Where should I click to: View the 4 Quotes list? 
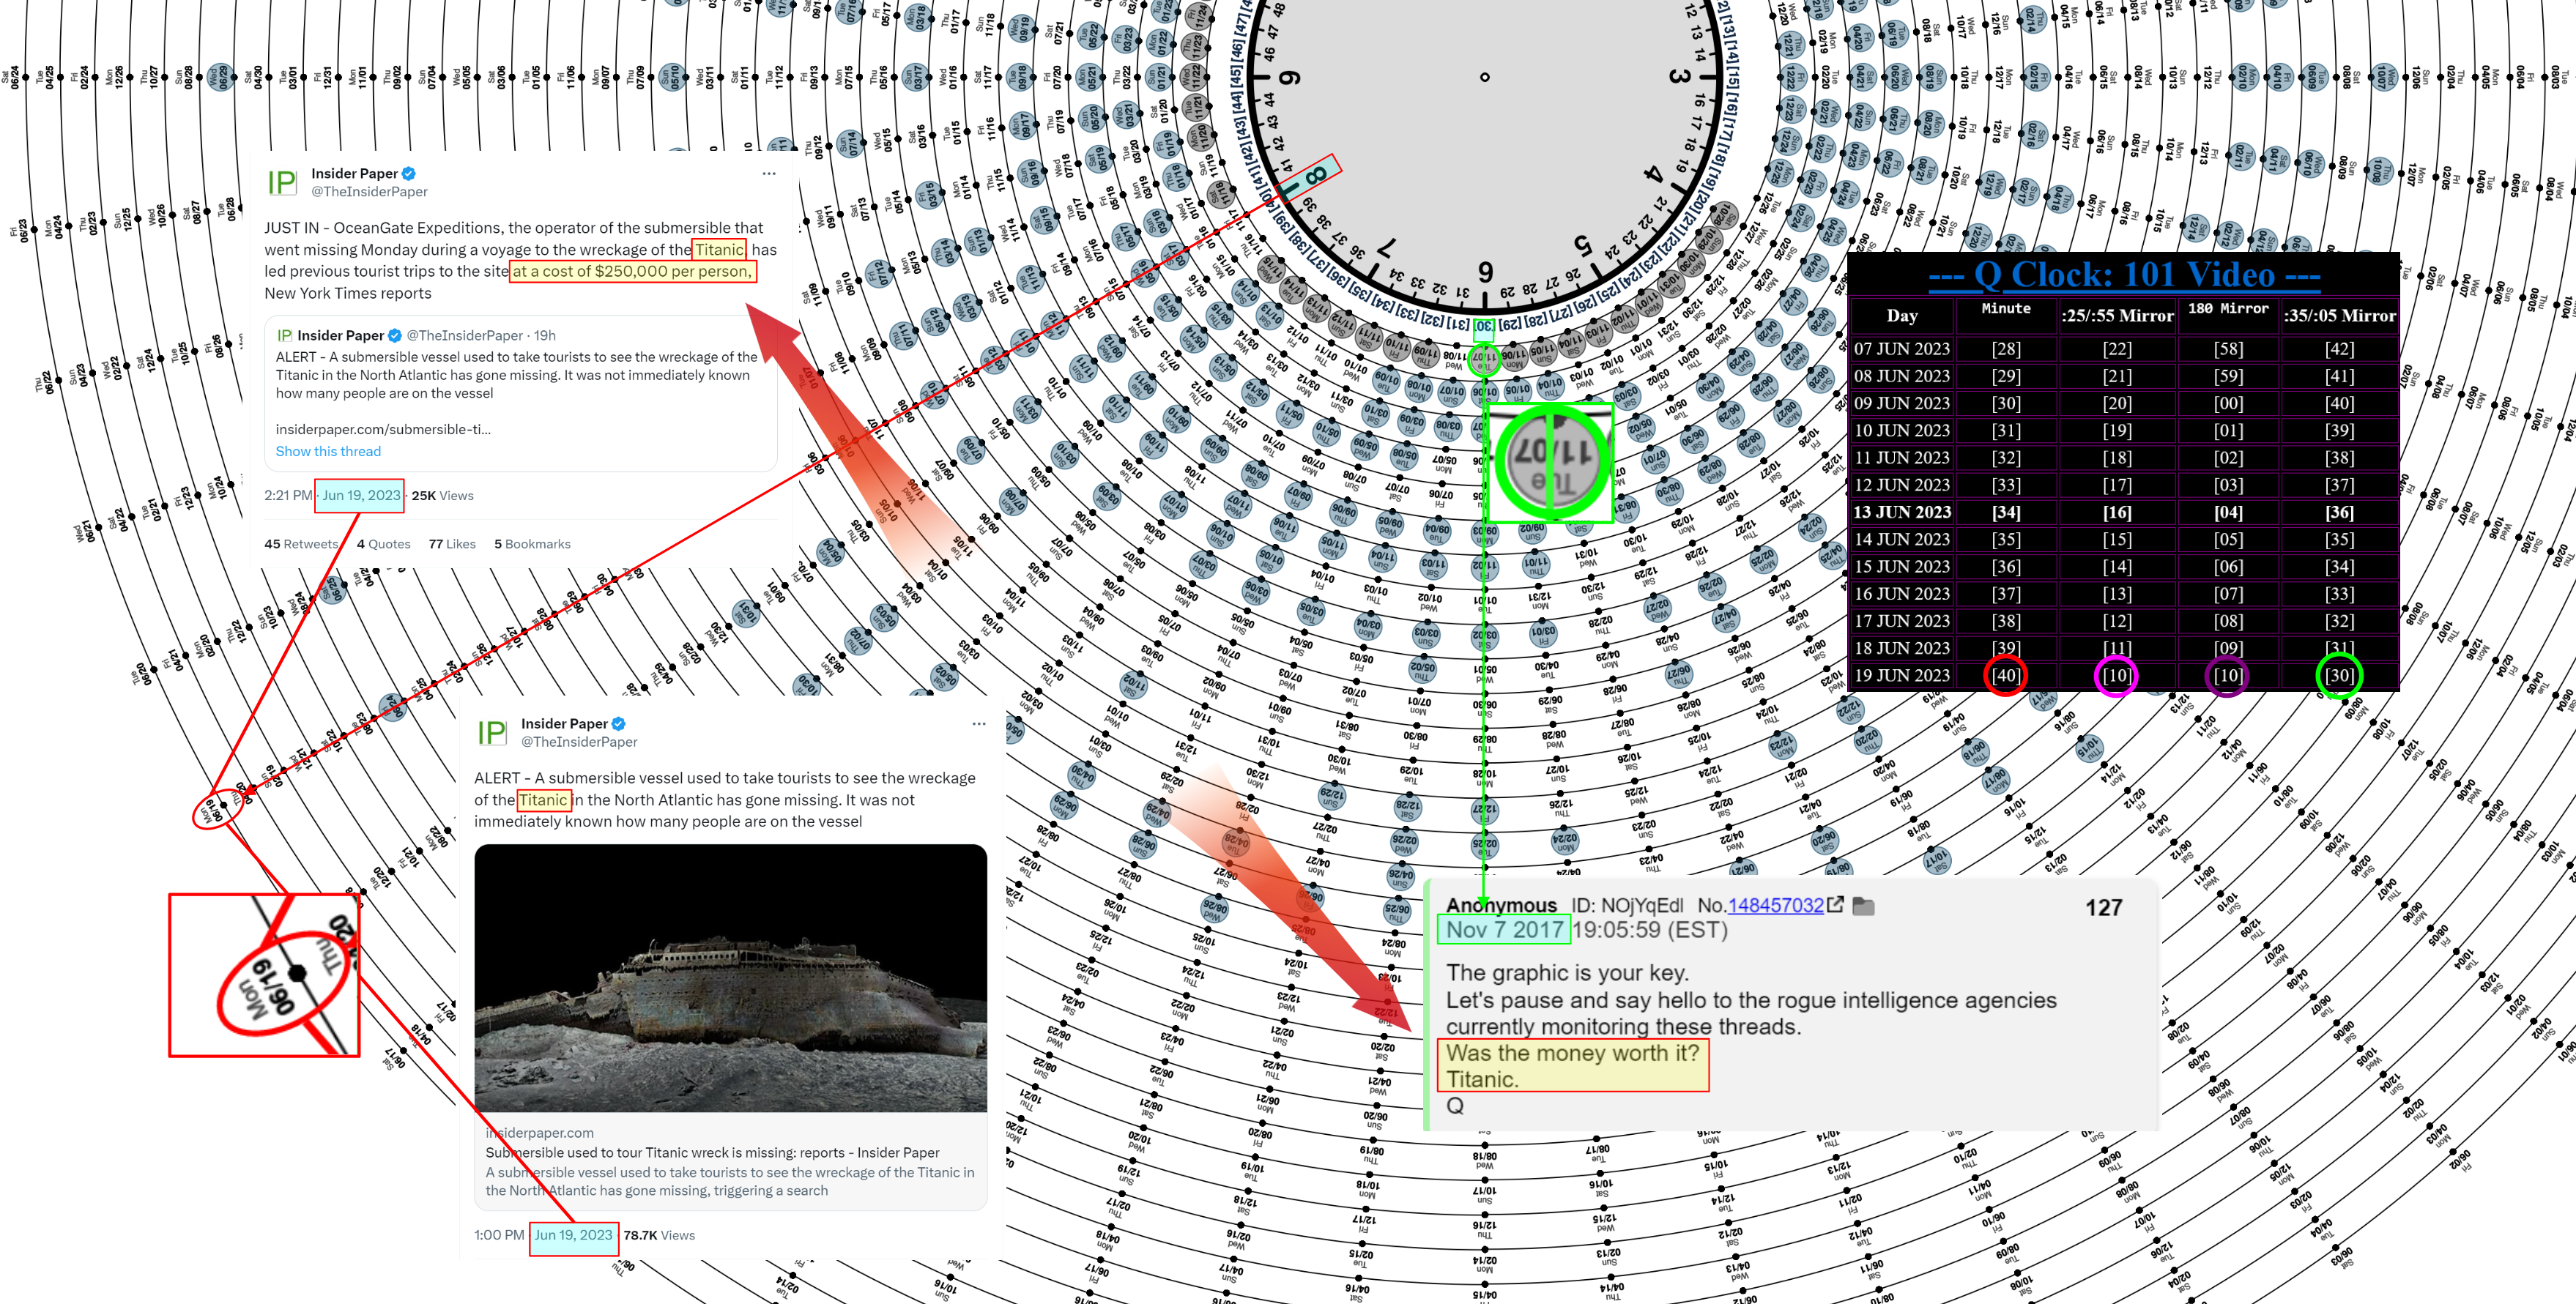coord(384,544)
